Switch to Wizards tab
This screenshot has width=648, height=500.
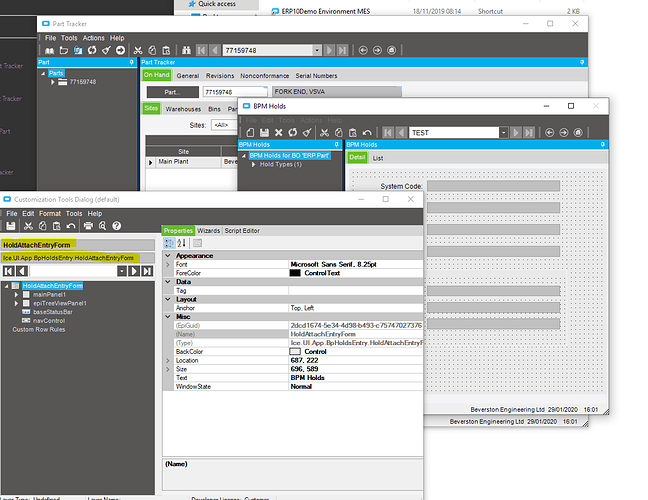208,231
